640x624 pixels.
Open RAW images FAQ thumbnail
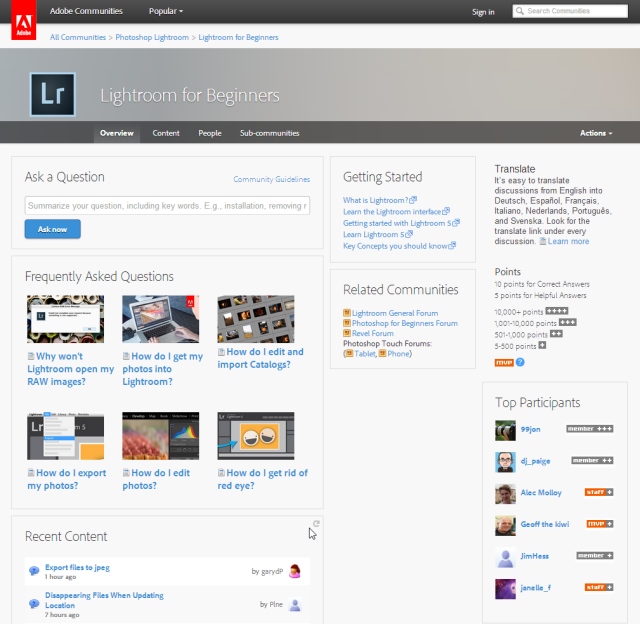tap(65, 319)
